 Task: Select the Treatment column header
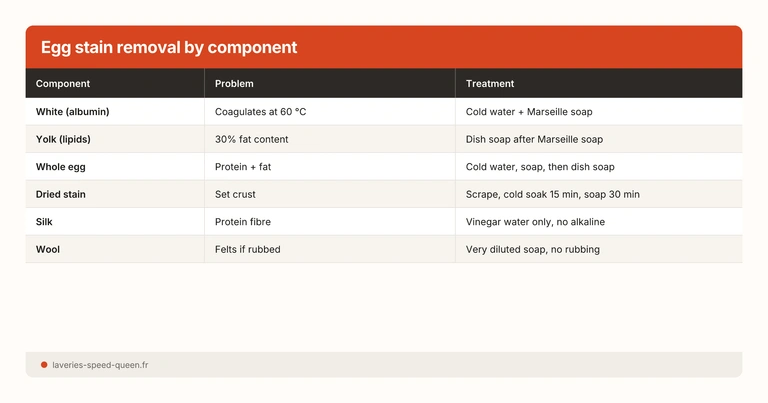click(490, 84)
